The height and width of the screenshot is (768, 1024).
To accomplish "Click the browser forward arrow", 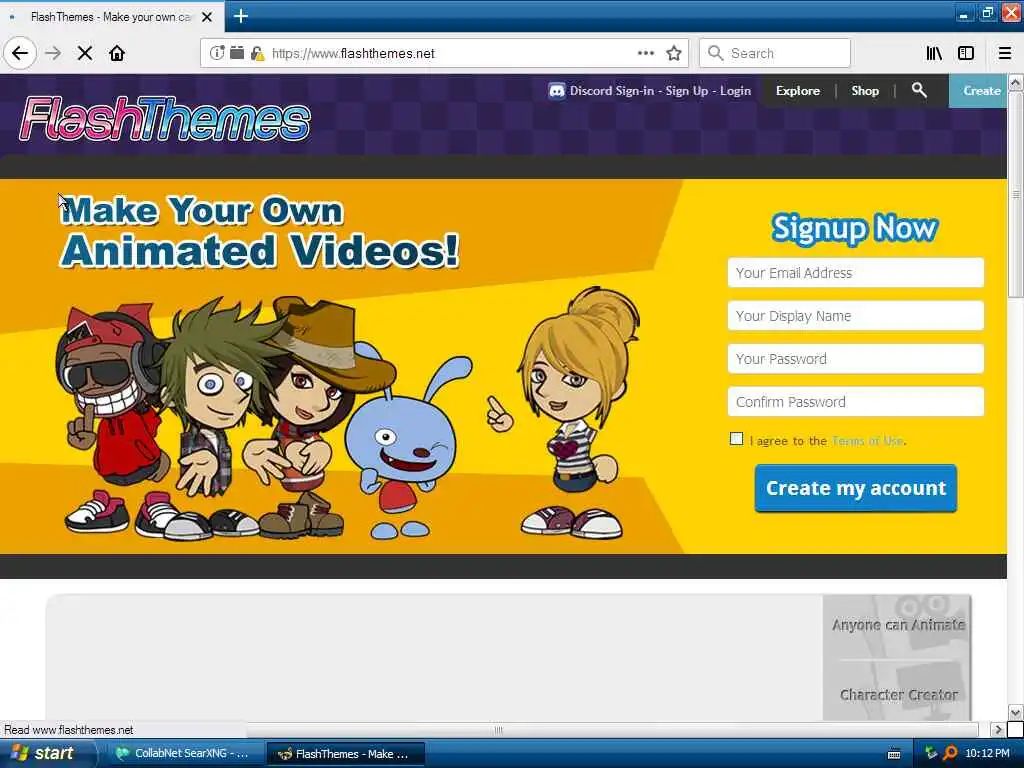I will click(53, 53).
